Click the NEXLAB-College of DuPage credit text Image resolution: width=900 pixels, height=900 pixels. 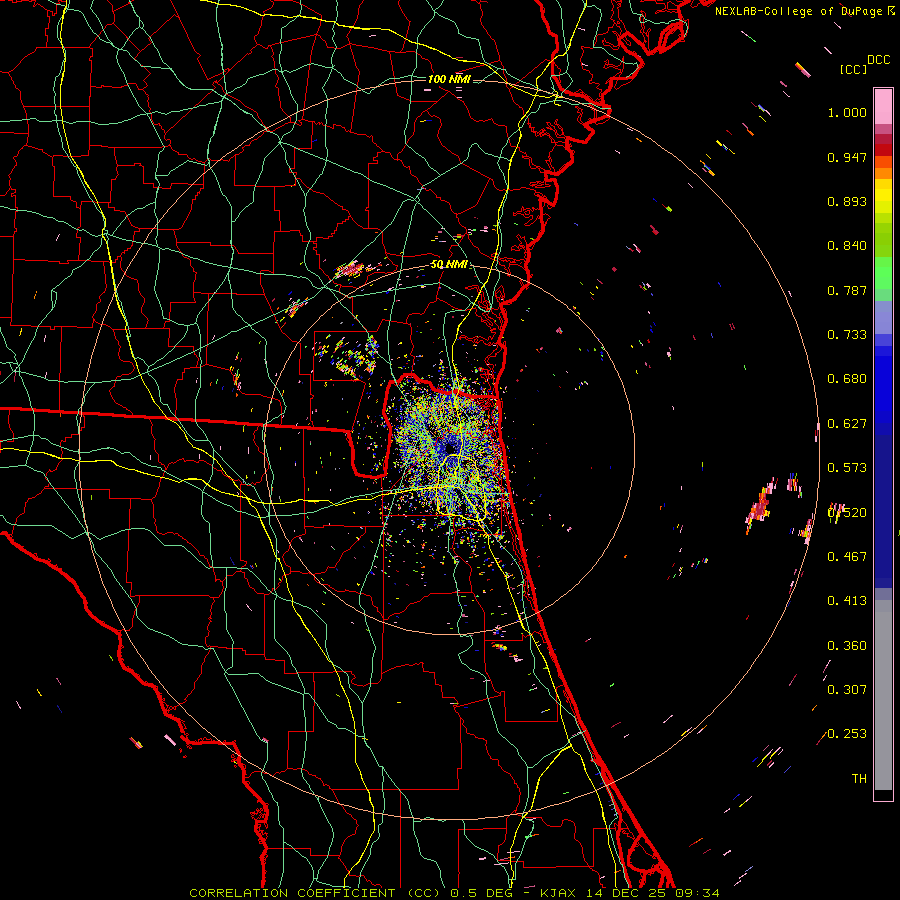point(800,11)
